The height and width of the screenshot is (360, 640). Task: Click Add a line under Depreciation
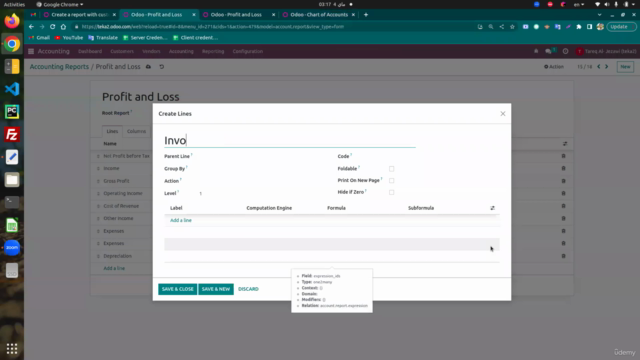[x=114, y=268]
